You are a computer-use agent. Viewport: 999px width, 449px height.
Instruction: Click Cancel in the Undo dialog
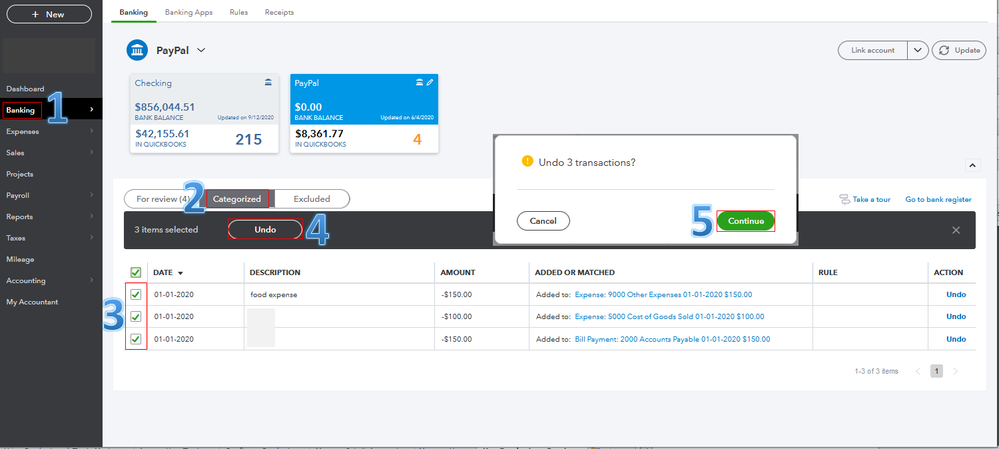[x=543, y=221]
